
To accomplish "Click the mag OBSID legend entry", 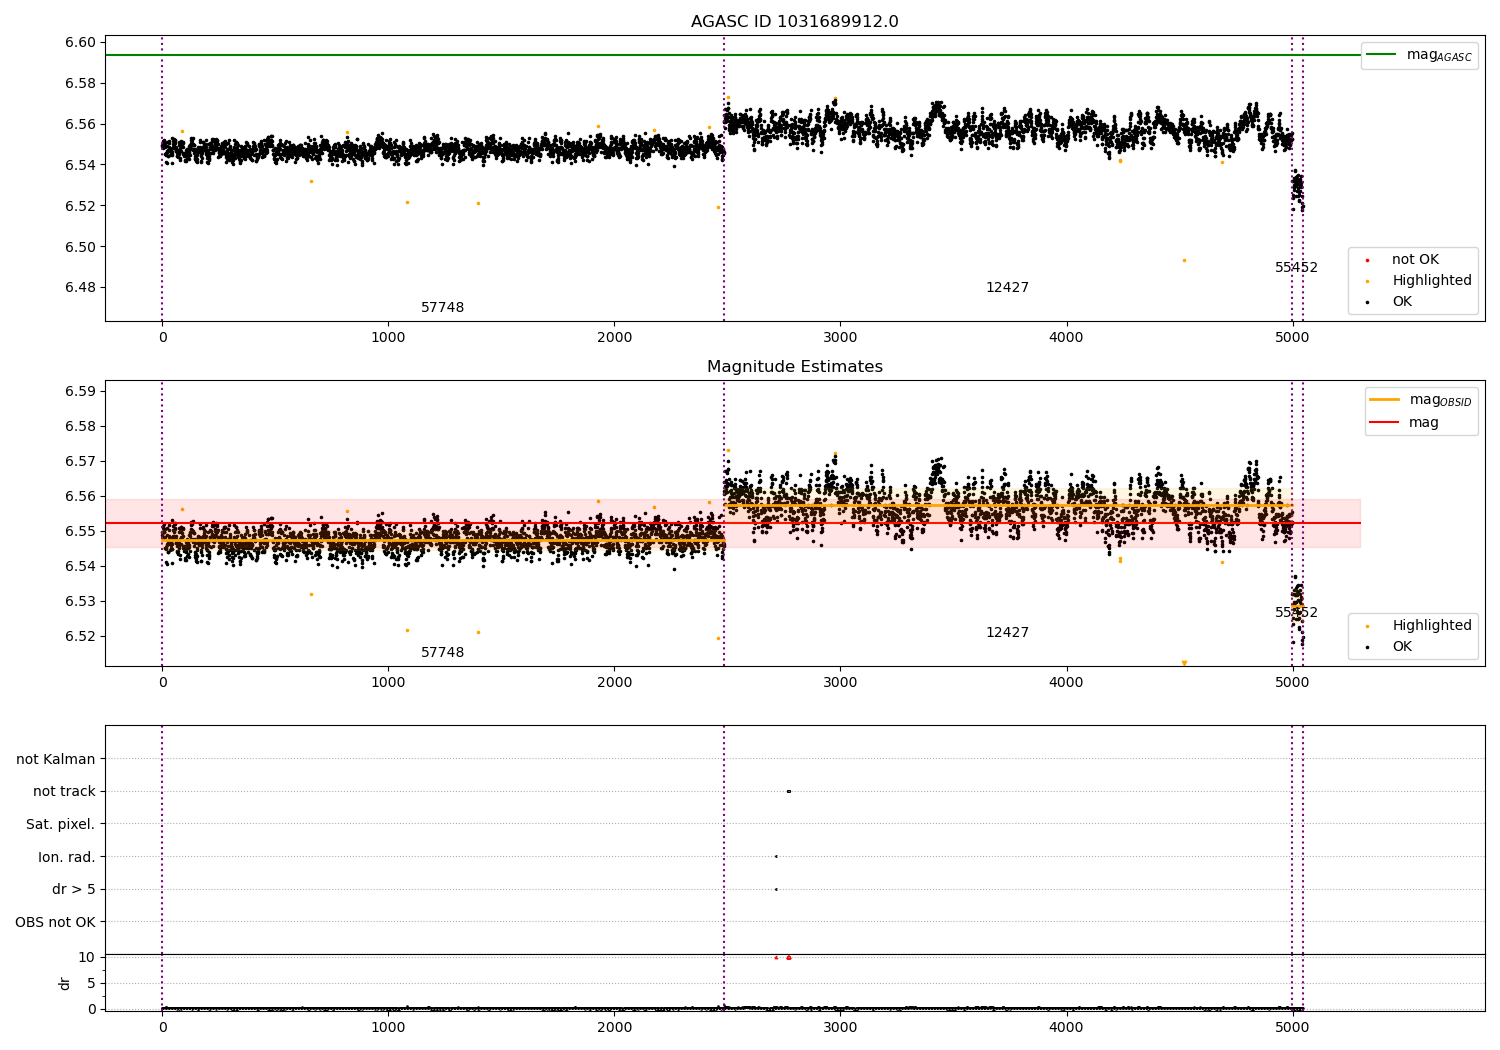I will pos(1420,400).
